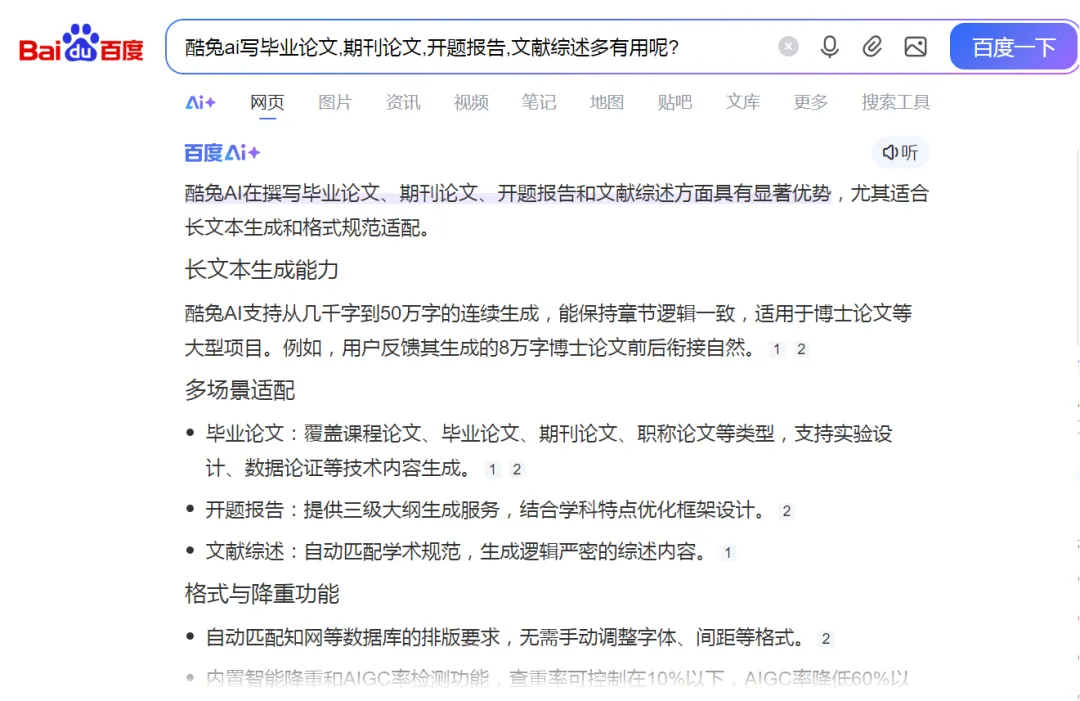Open citation 1 on 文献综述 bullet
The height and width of the screenshot is (701, 1080).
pyautogui.click(x=727, y=553)
